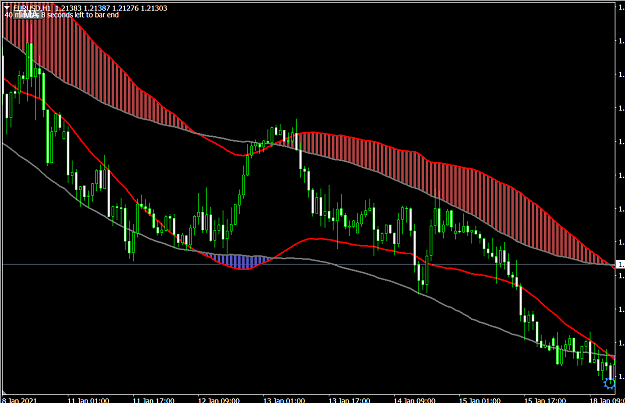
Task: Click the '11 Jan 01:00' time axis label
Action: tap(88, 400)
